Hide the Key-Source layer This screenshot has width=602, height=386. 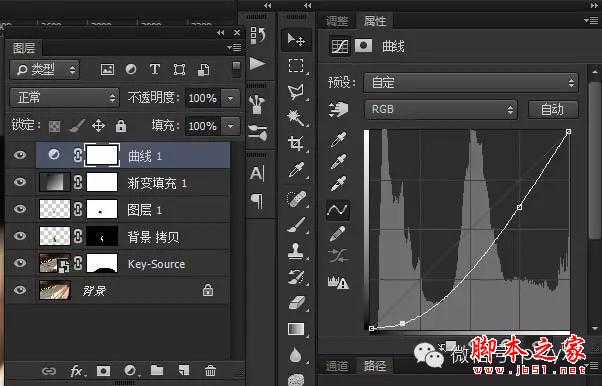(x=20, y=263)
